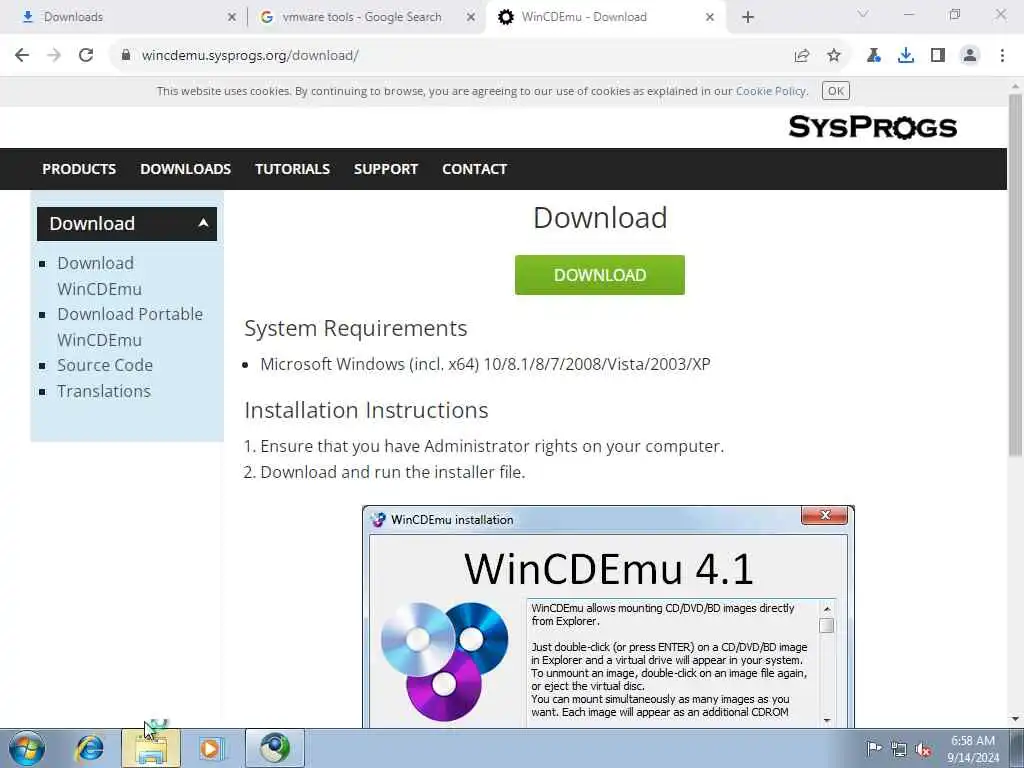Open the Chrome profile avatar

click(x=970, y=56)
